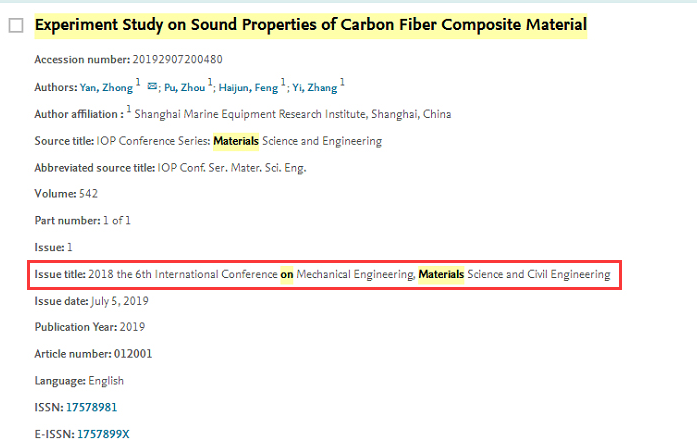
Task: Open author link Yan, Zhong
Action: coord(106,88)
